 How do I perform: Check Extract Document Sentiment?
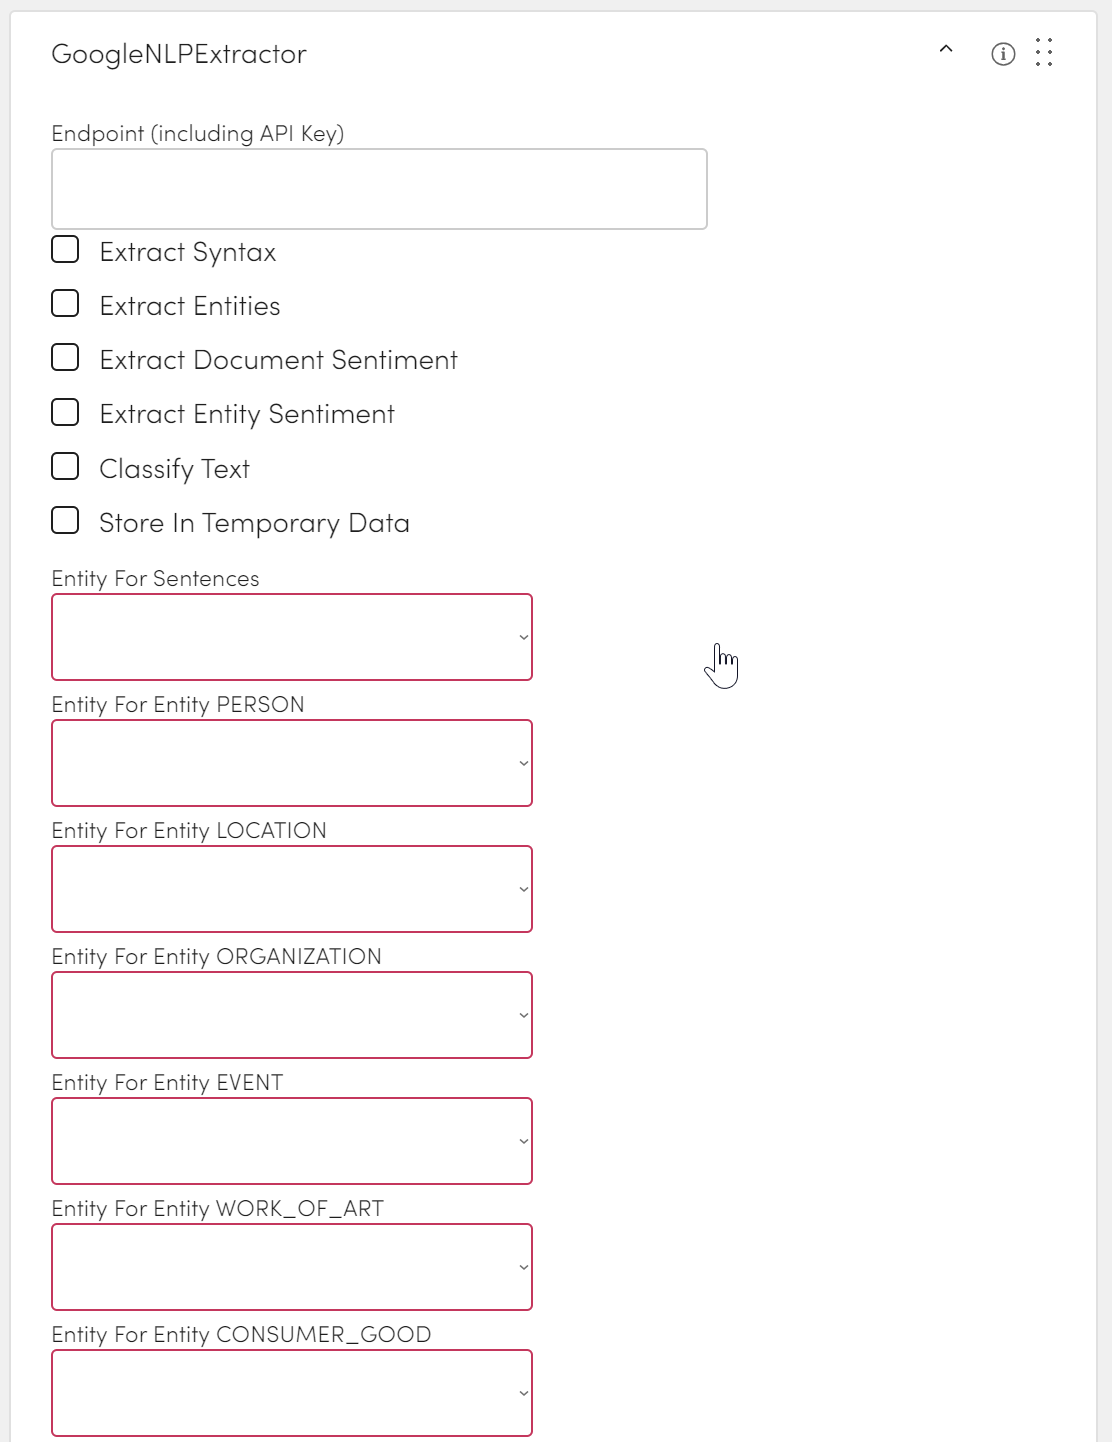pos(65,358)
